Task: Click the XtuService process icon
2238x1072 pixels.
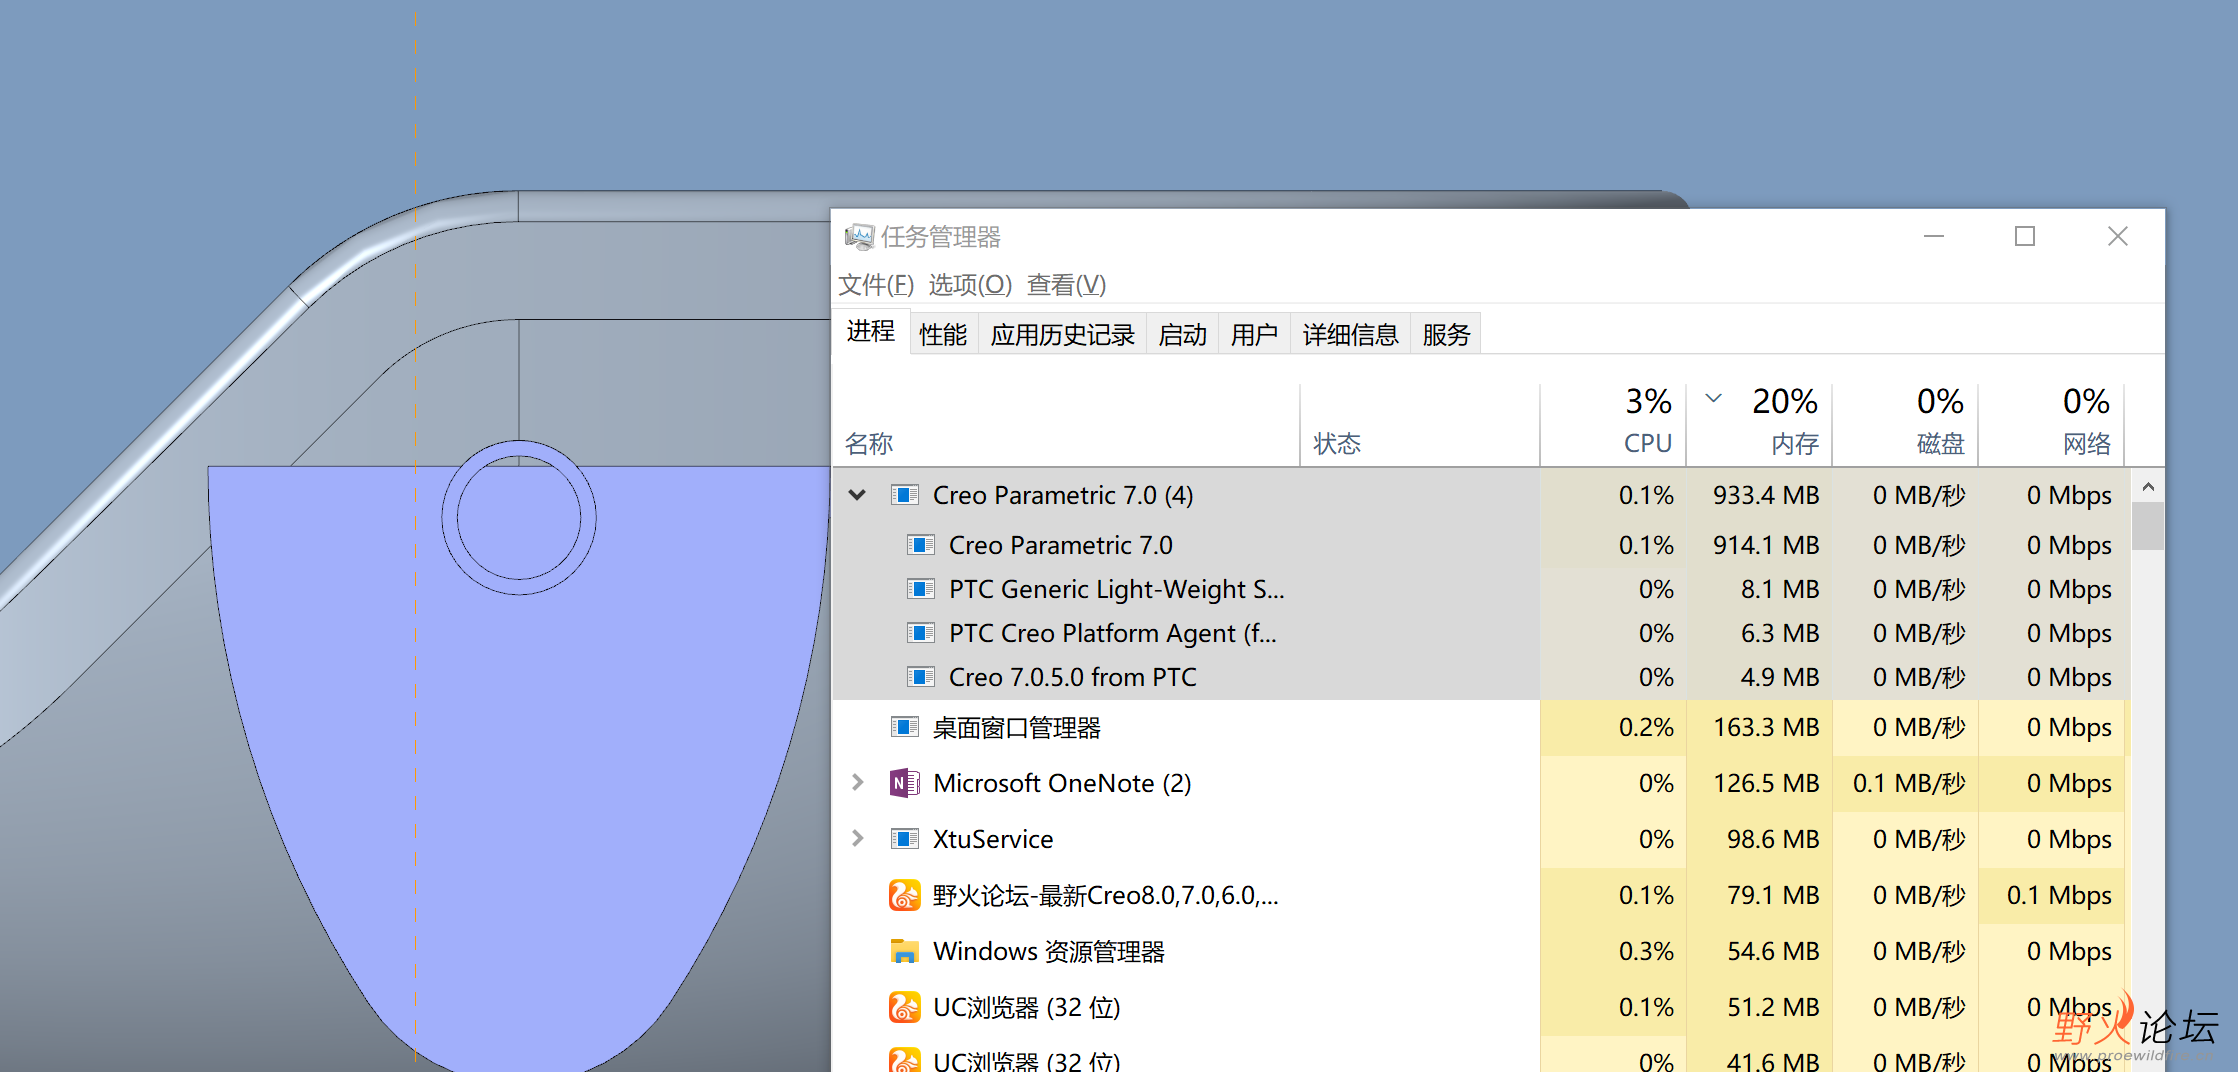Action: pyautogui.click(x=905, y=839)
